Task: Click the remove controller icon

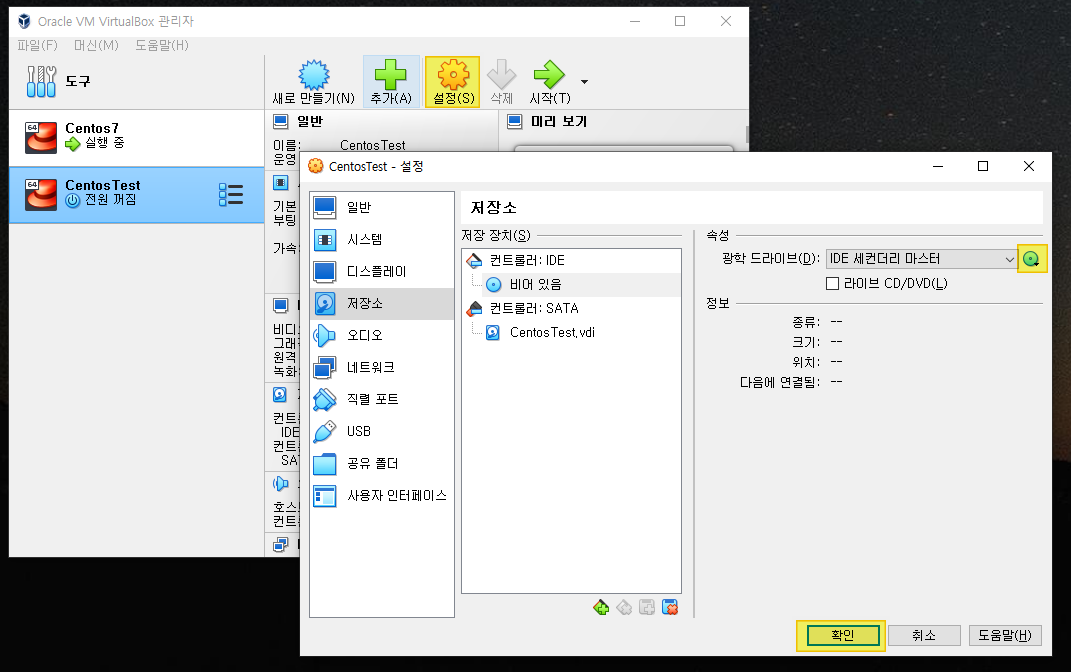Action: pos(624,607)
